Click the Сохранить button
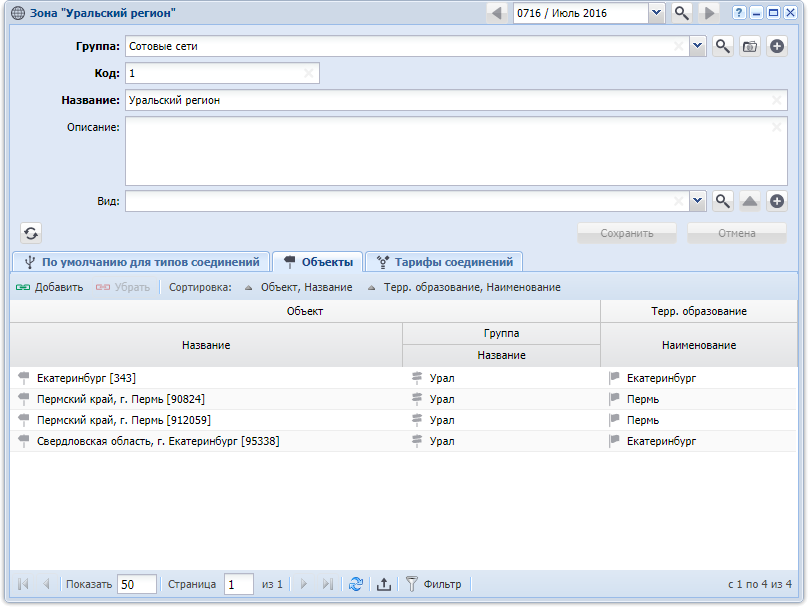This screenshot has width=808, height=607. pyautogui.click(x=627, y=233)
